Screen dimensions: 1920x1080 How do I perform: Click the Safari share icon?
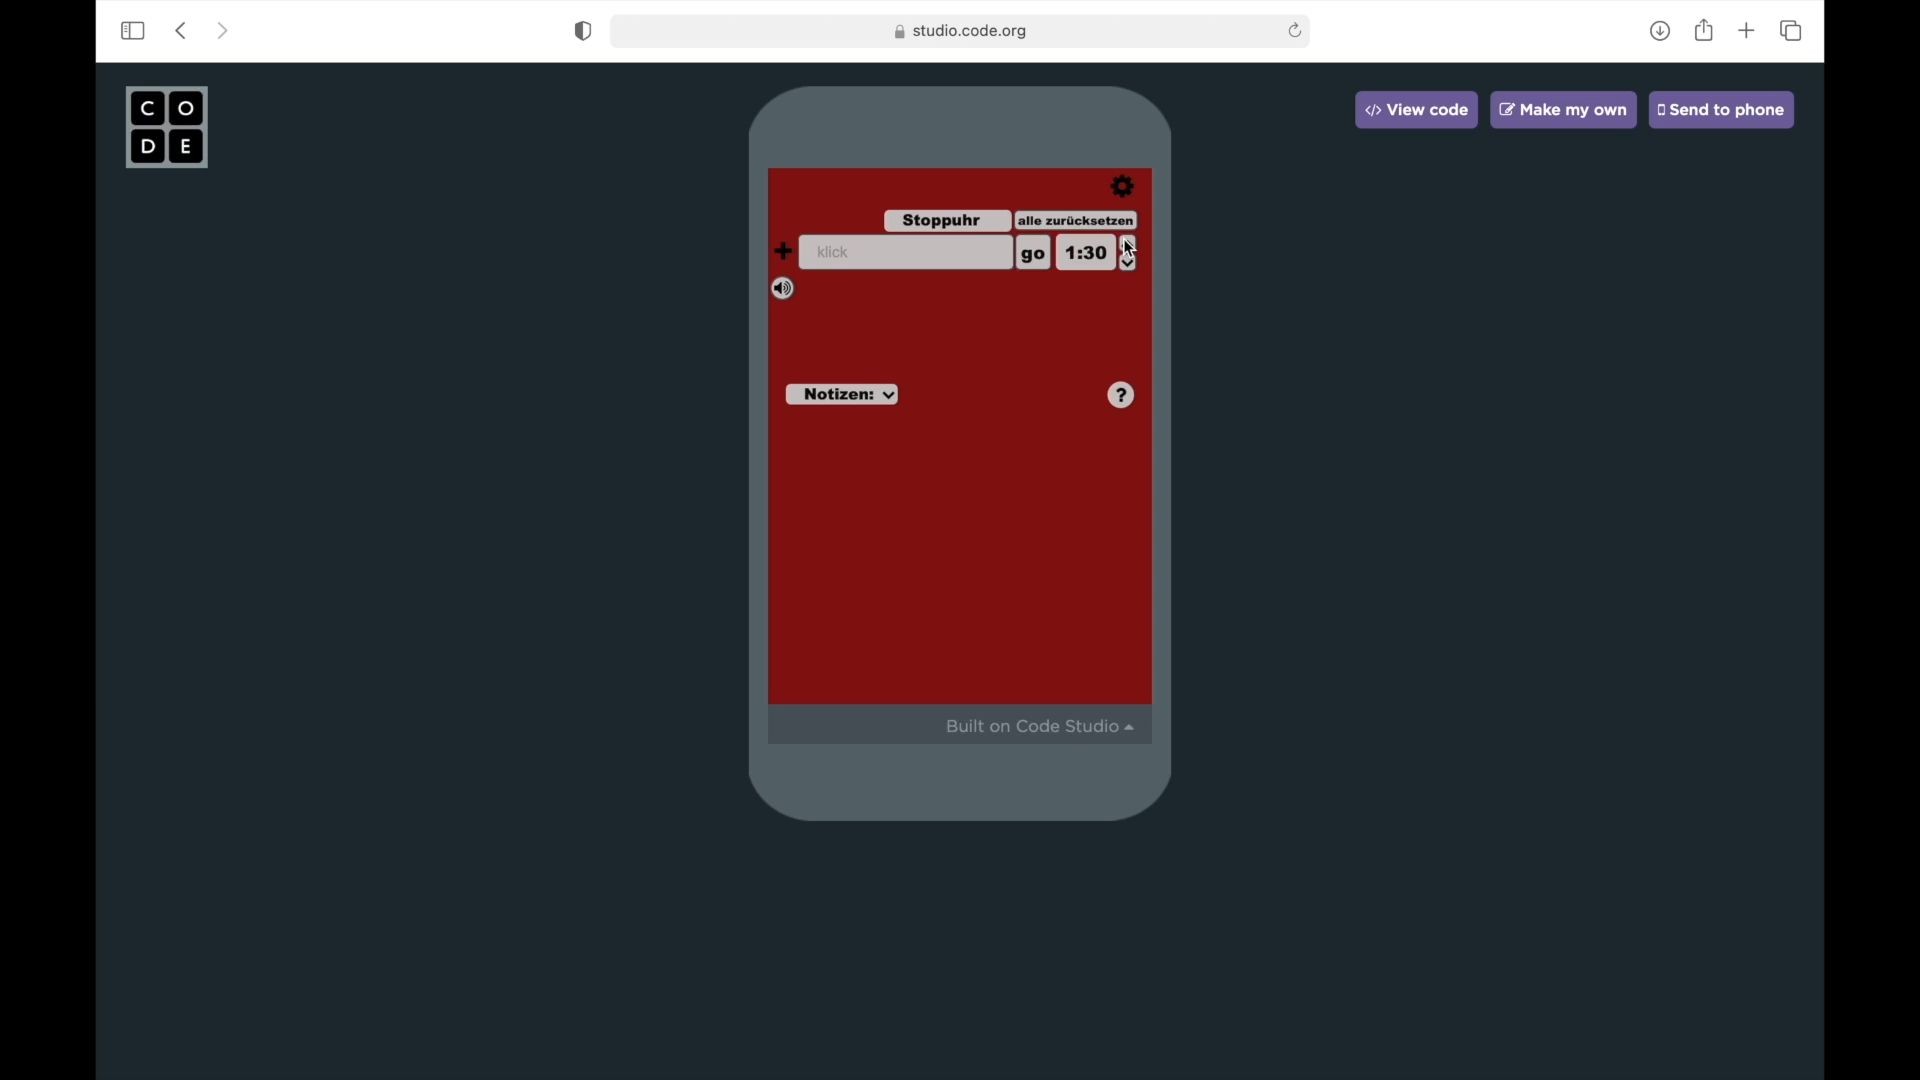click(1704, 31)
